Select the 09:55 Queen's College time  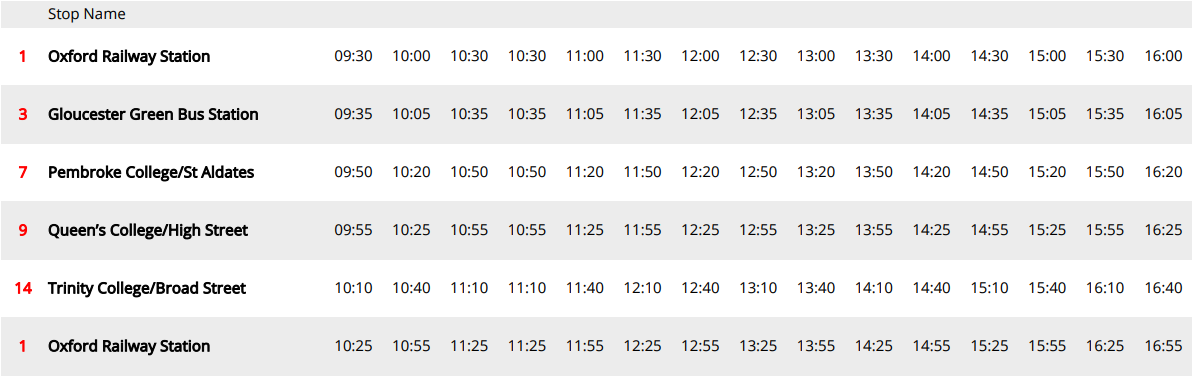pos(353,230)
